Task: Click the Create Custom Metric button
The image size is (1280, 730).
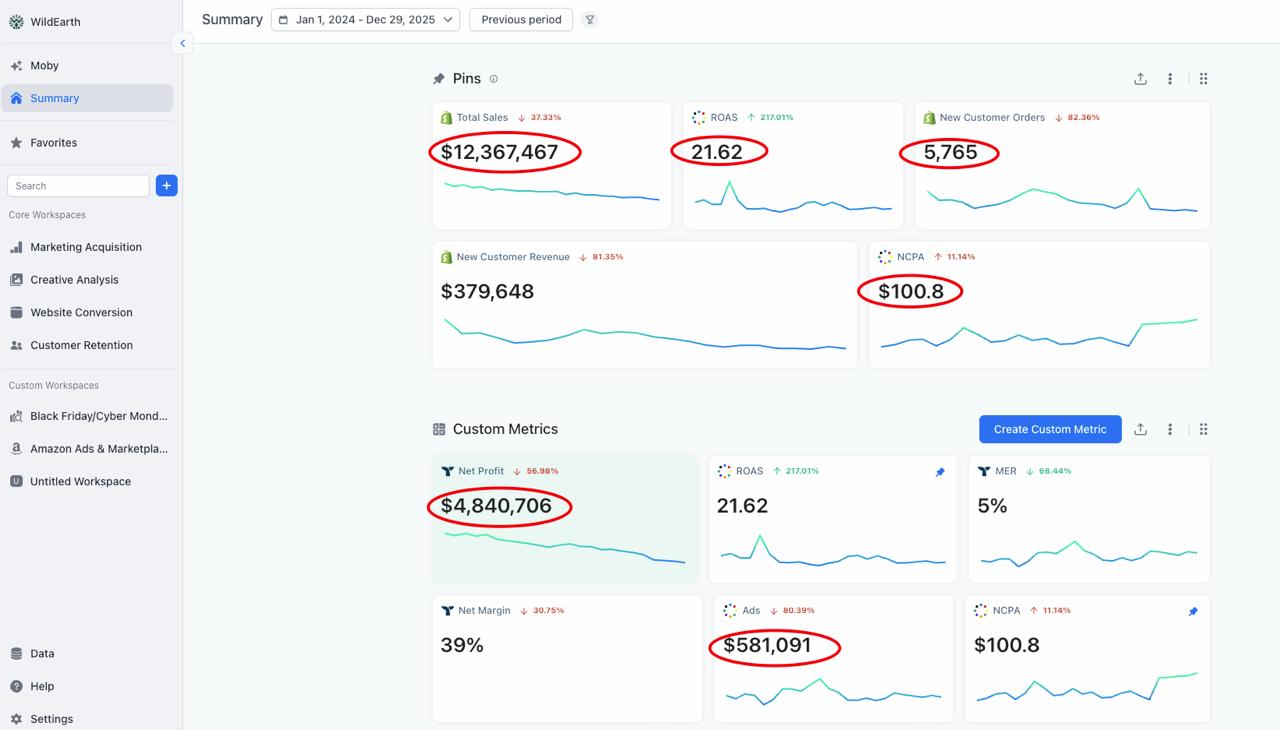Action: (1050, 429)
